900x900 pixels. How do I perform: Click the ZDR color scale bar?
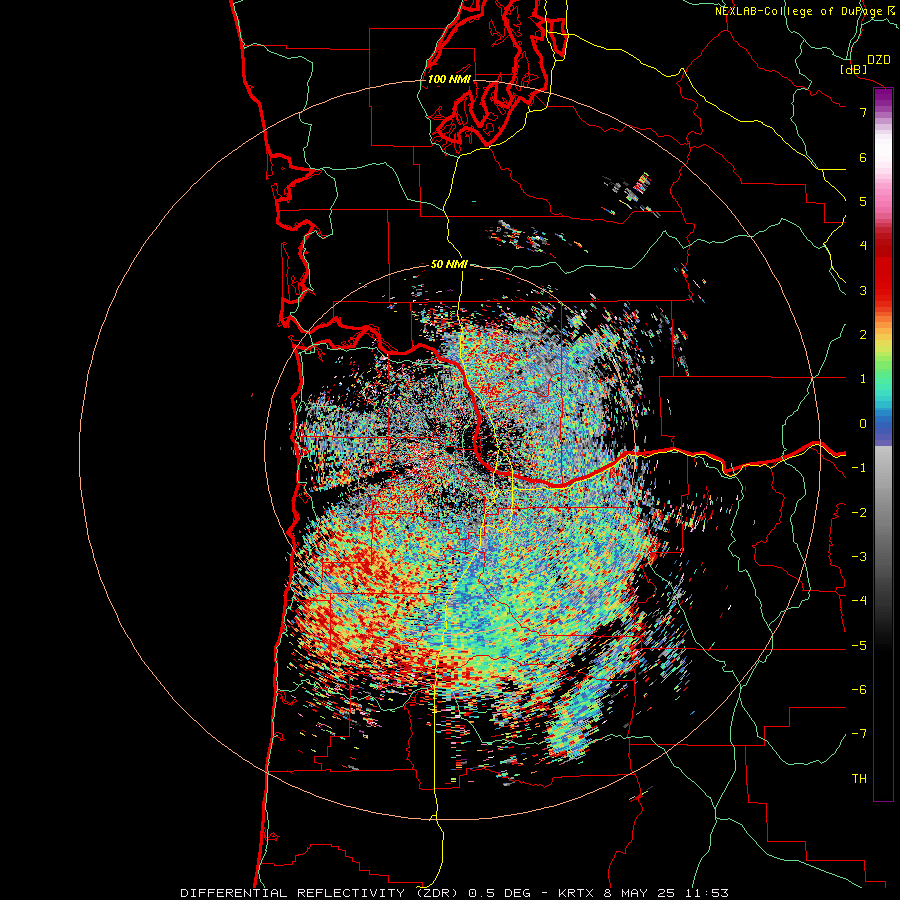coord(883,445)
